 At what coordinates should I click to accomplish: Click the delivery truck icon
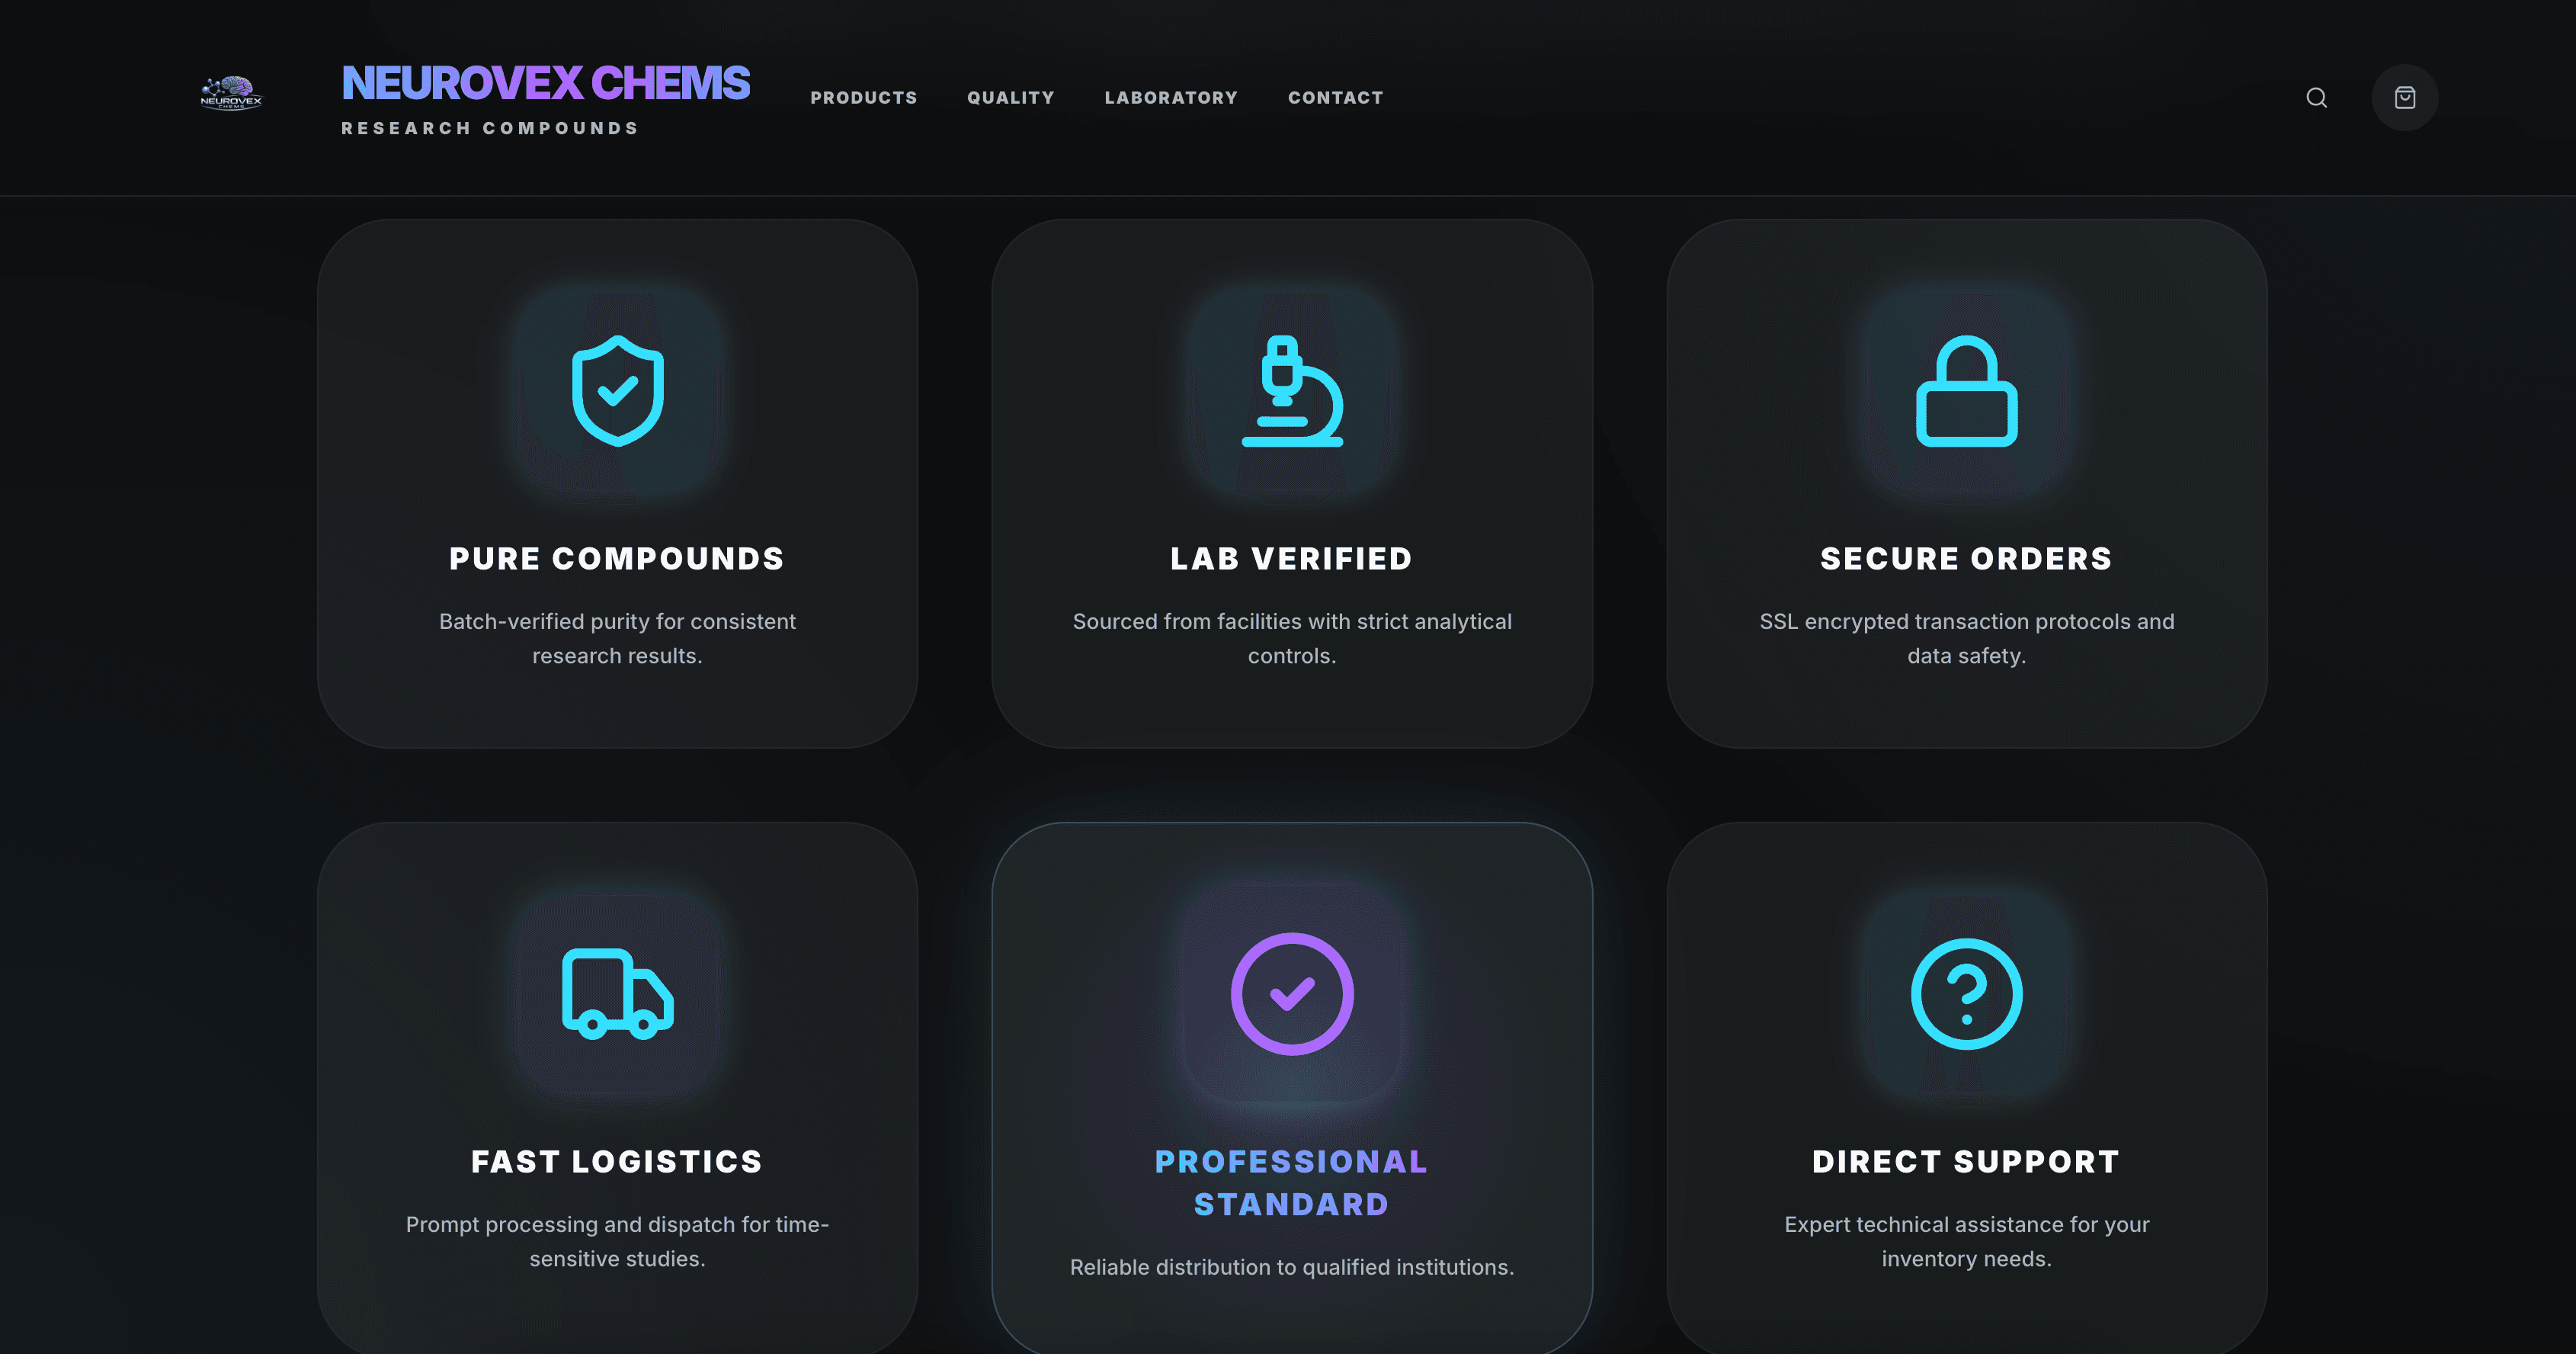(x=617, y=993)
